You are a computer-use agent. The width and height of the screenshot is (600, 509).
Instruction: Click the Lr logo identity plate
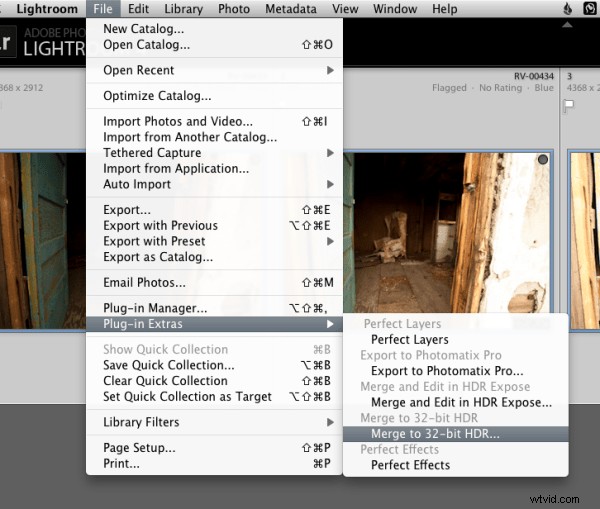click(x=8, y=42)
